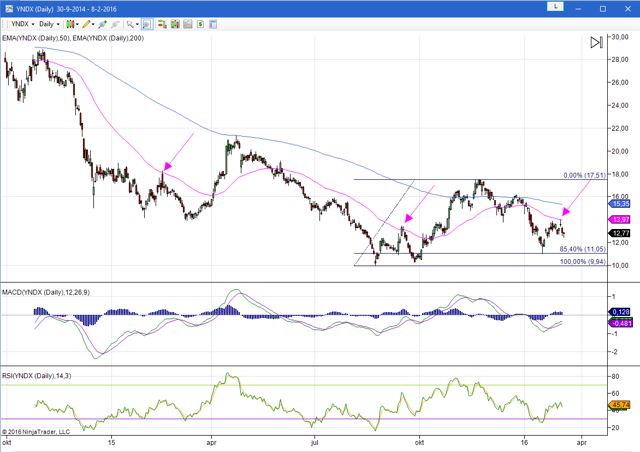Open the YNDX instrument selector dropdown

pyautogui.click(x=23, y=24)
